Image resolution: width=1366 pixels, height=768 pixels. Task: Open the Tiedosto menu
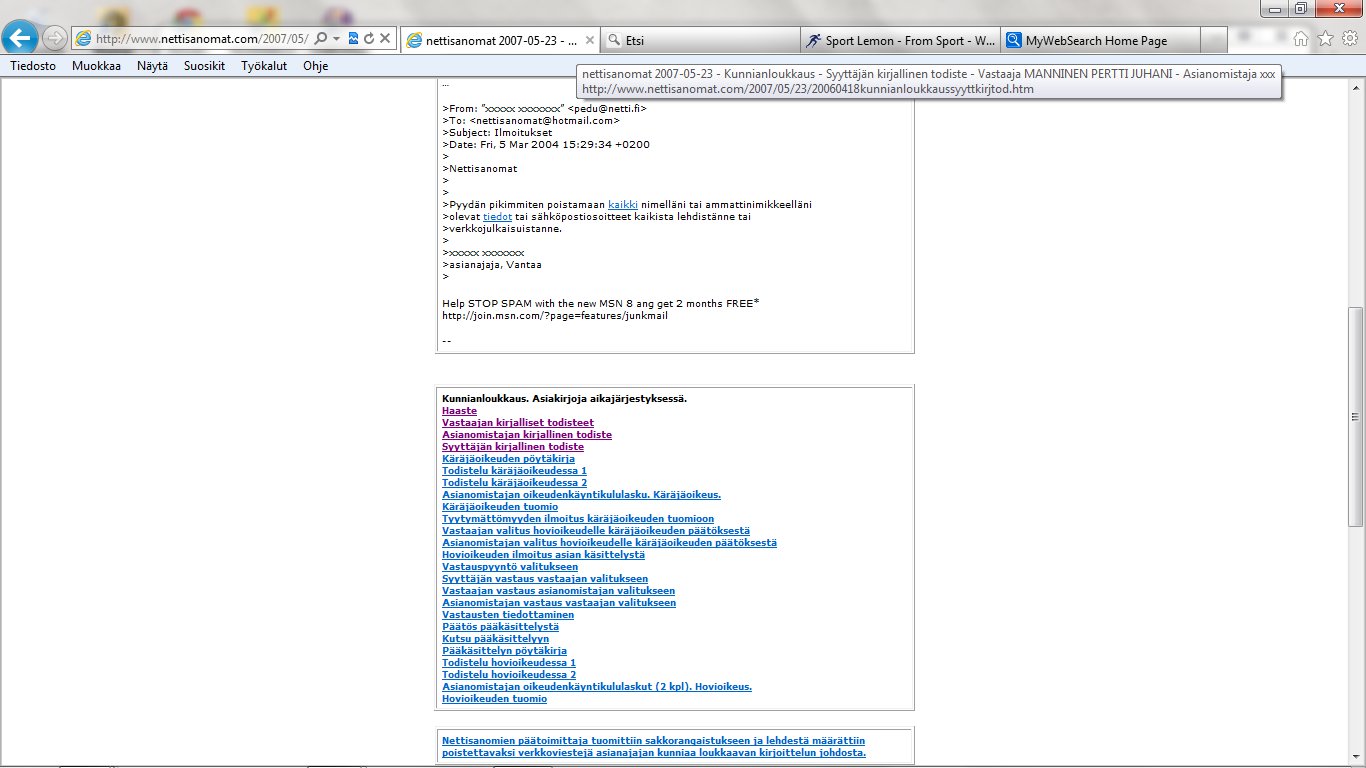click(x=33, y=66)
